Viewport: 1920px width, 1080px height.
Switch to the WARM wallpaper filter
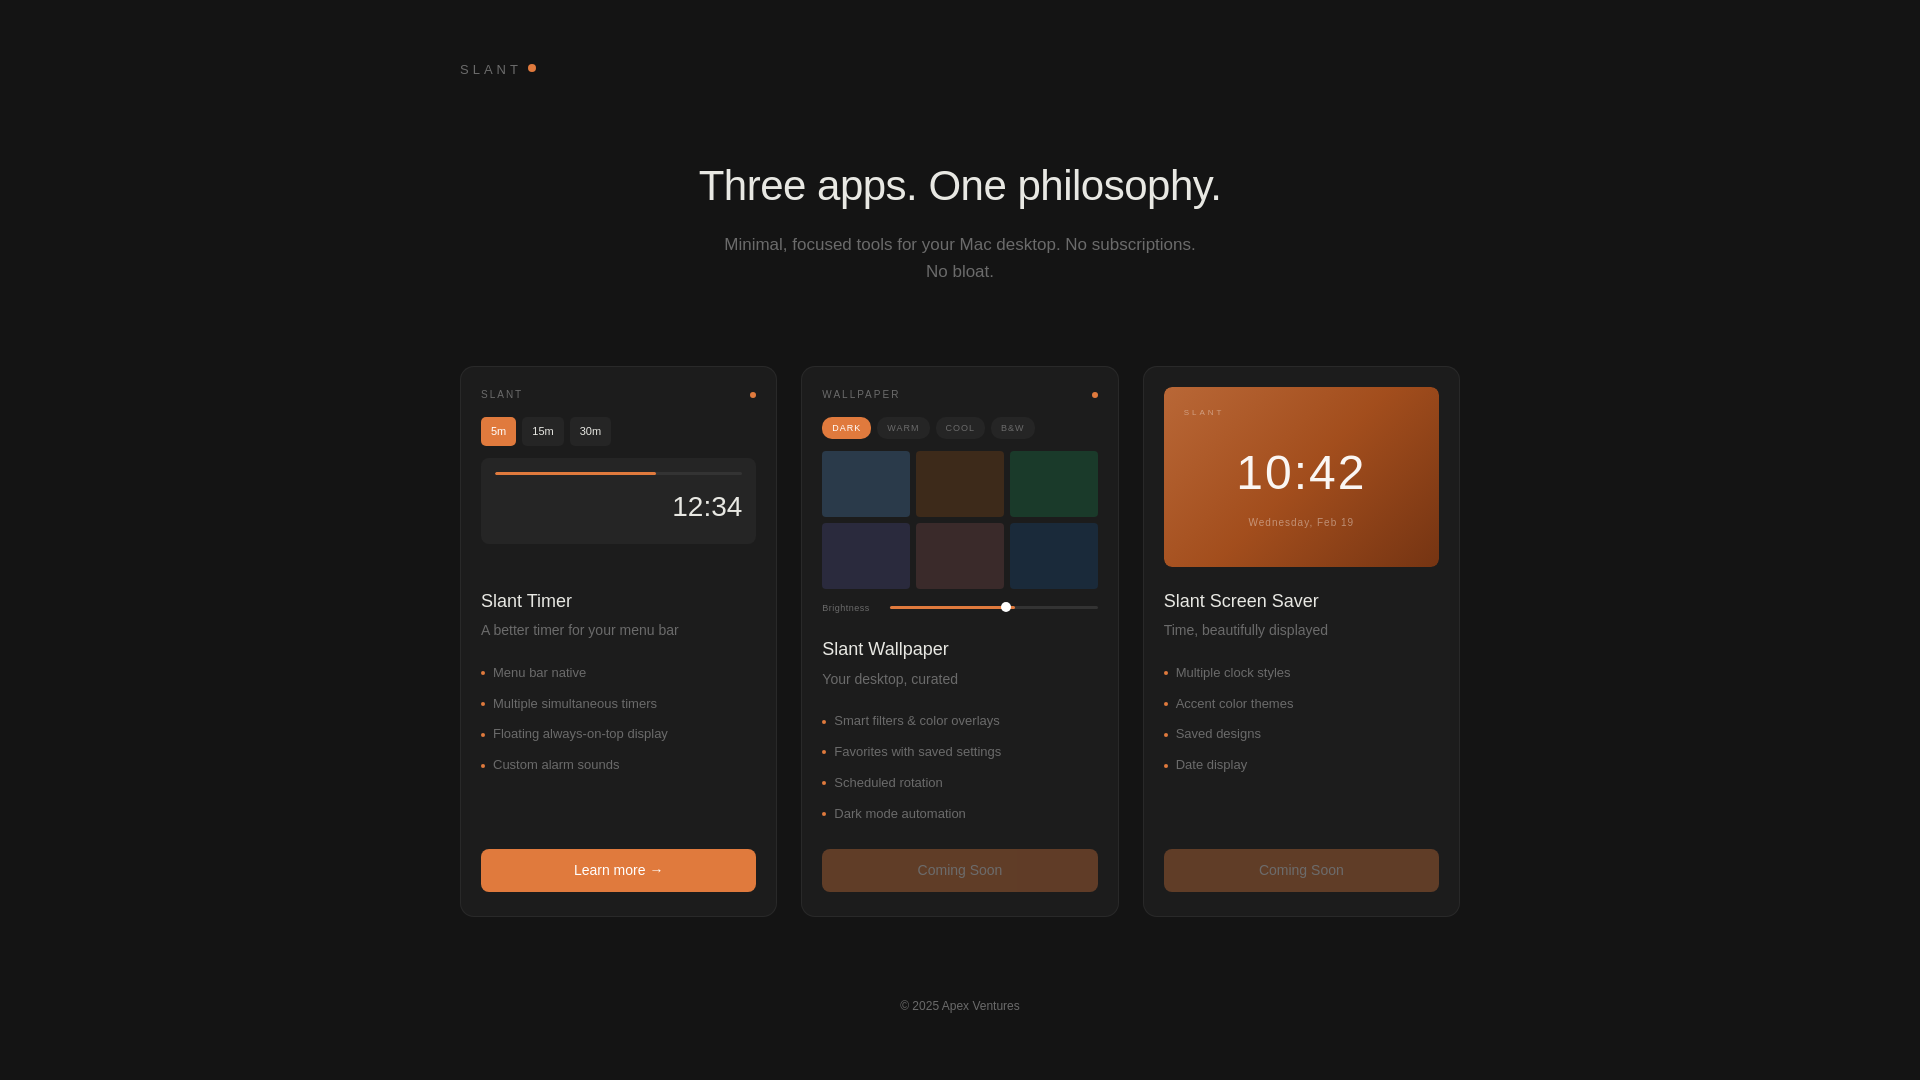903,428
